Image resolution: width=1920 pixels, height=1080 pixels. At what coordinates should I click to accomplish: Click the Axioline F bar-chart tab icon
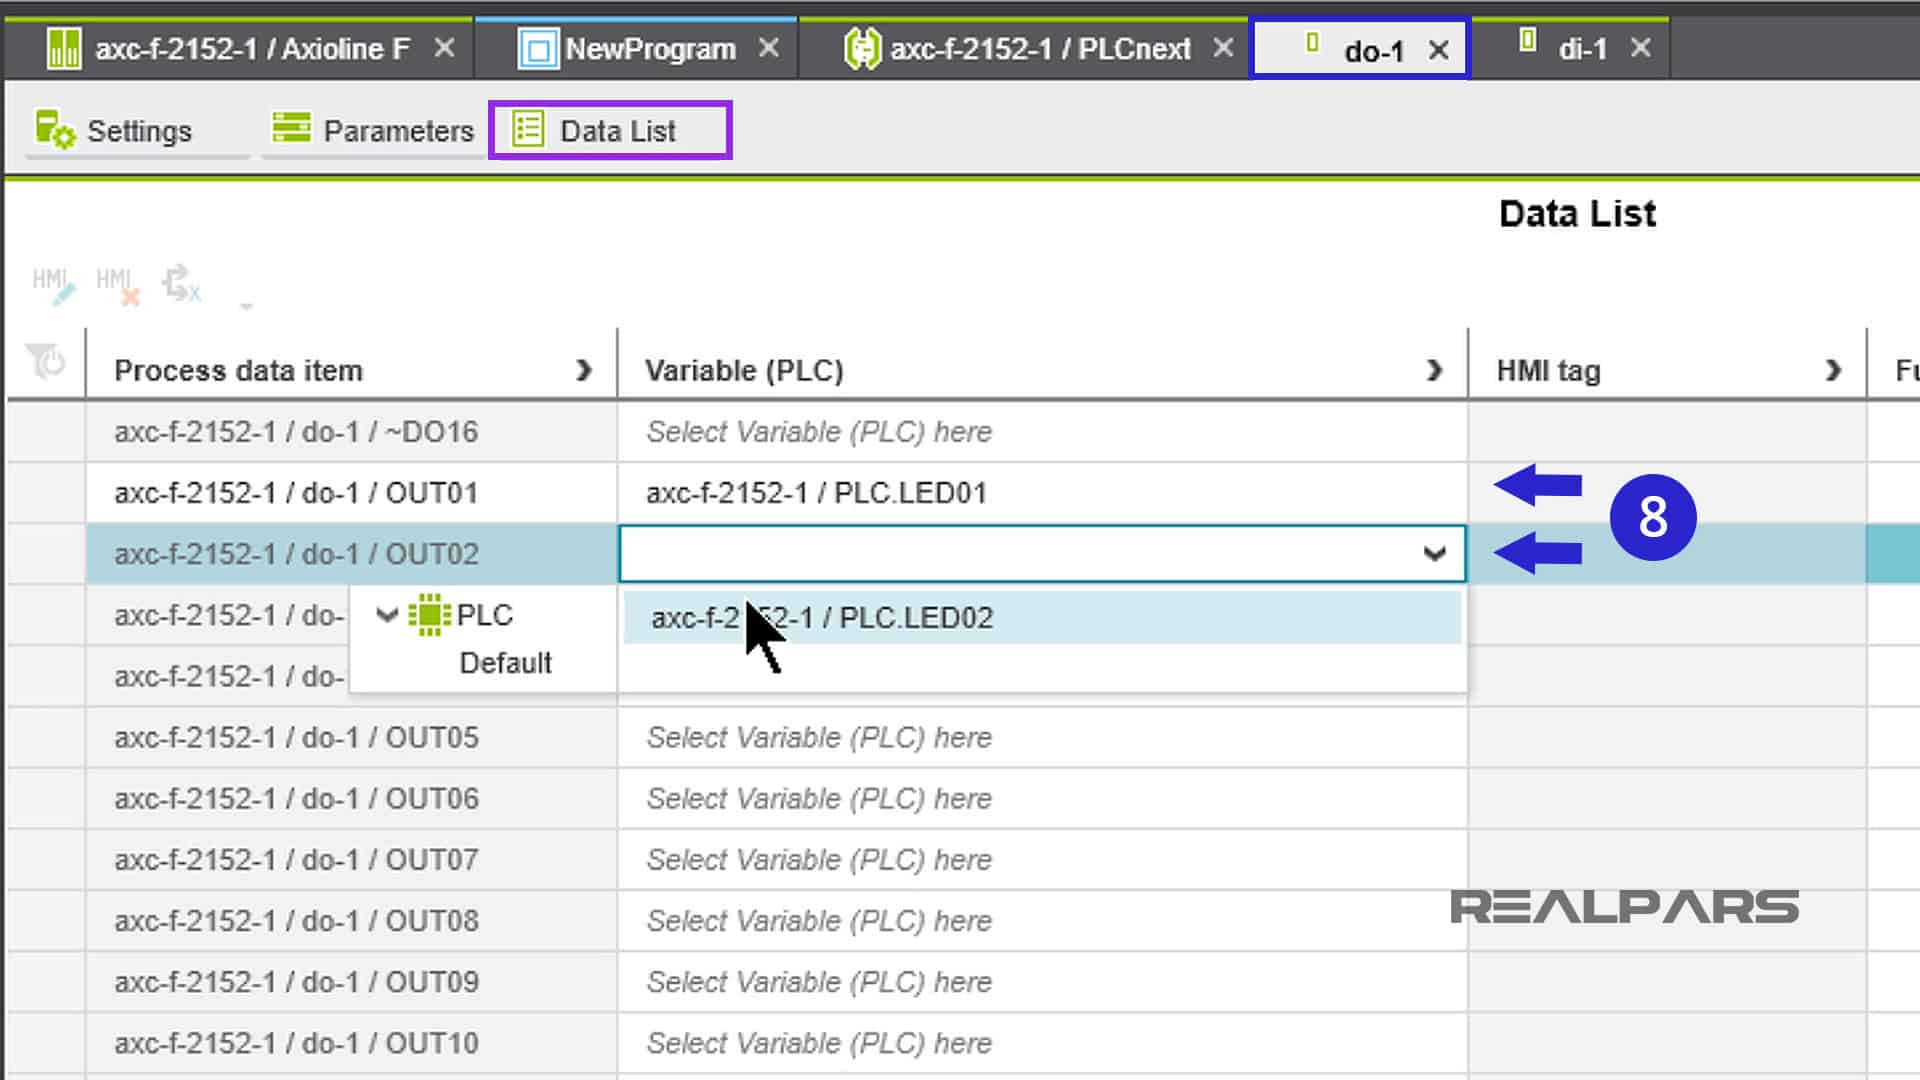pos(64,48)
